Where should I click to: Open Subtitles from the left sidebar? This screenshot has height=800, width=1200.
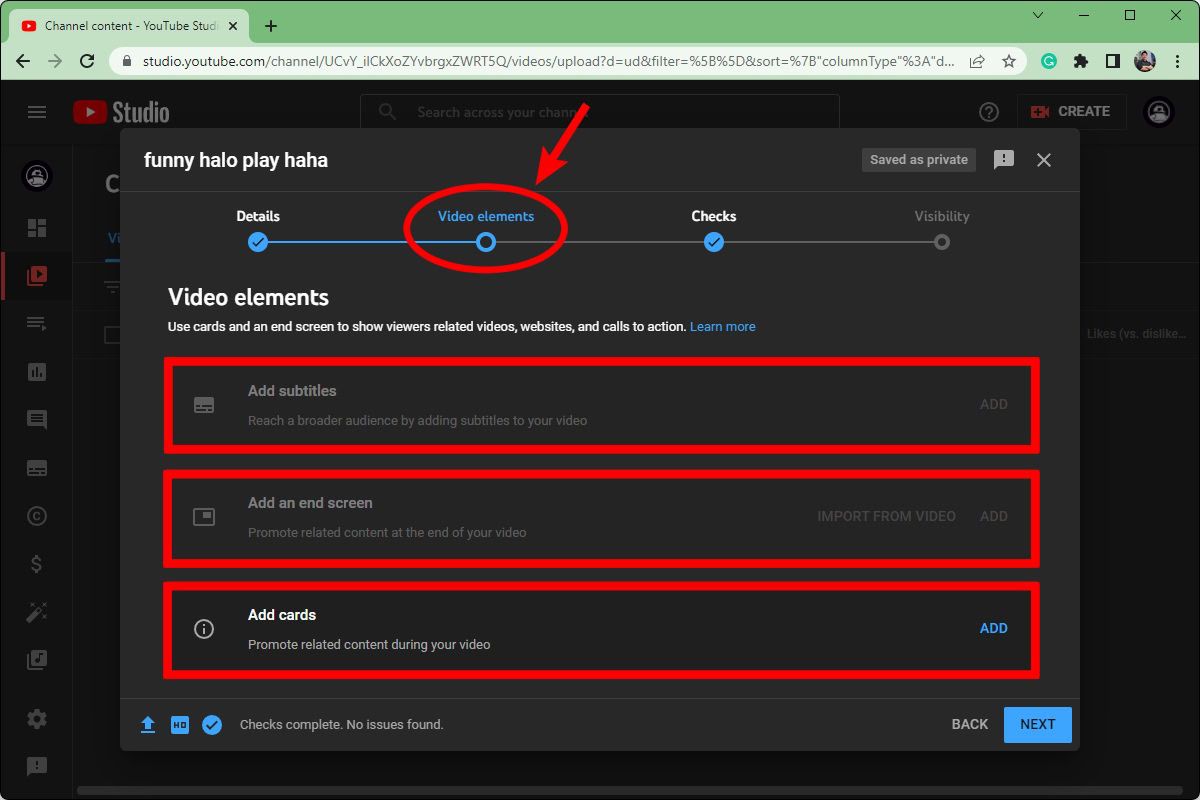(37, 468)
